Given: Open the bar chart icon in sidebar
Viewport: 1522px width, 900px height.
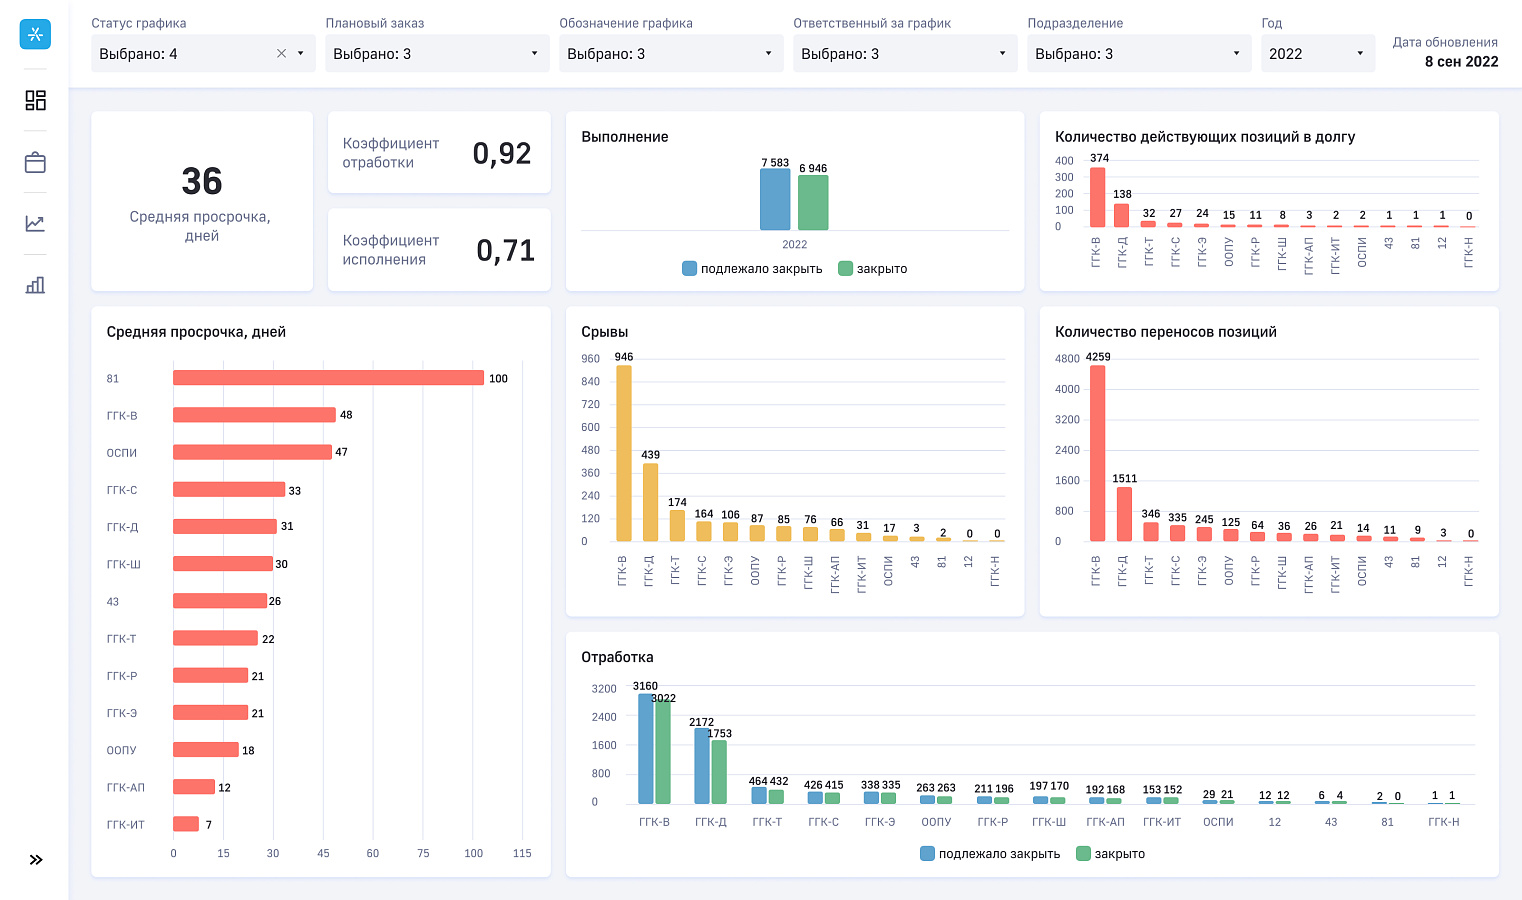Looking at the screenshot, I should pos(35,285).
